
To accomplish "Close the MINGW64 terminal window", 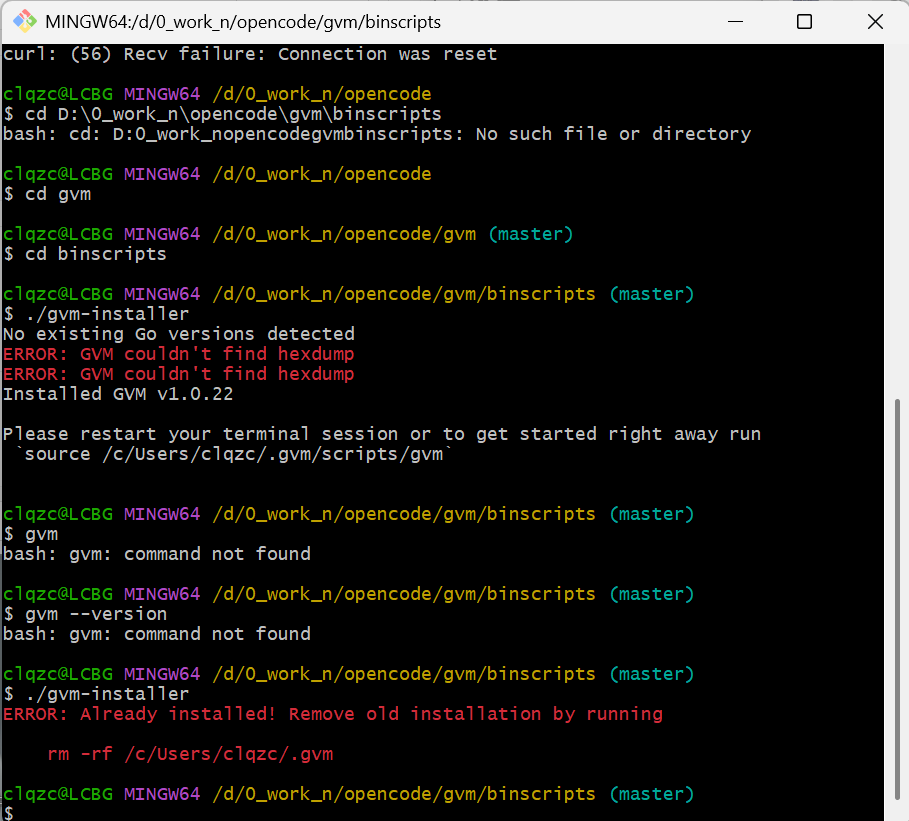I will click(875, 21).
